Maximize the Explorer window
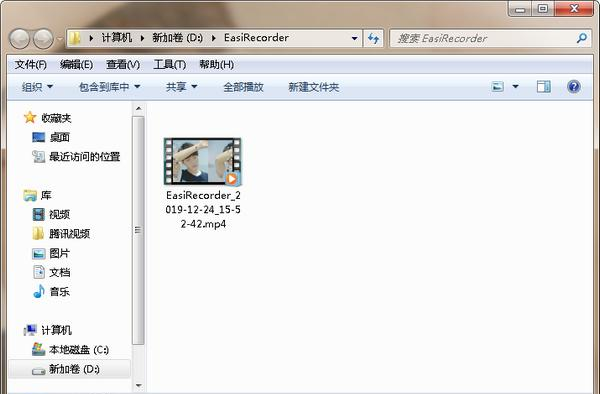This screenshot has width=600, height=394. [x=543, y=9]
